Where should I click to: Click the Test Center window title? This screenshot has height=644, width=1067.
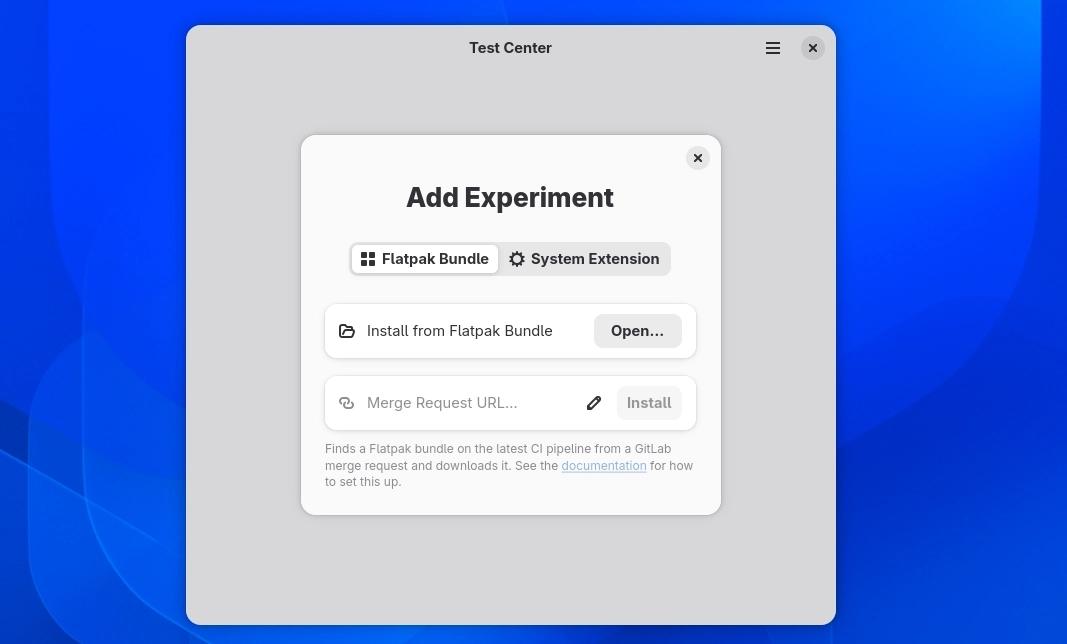pos(510,48)
